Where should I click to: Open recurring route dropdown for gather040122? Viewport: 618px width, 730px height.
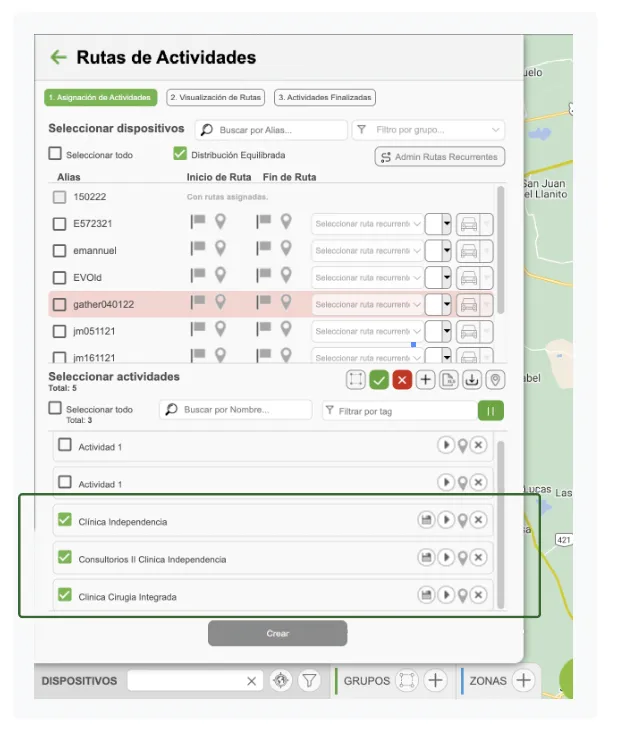pos(367,304)
